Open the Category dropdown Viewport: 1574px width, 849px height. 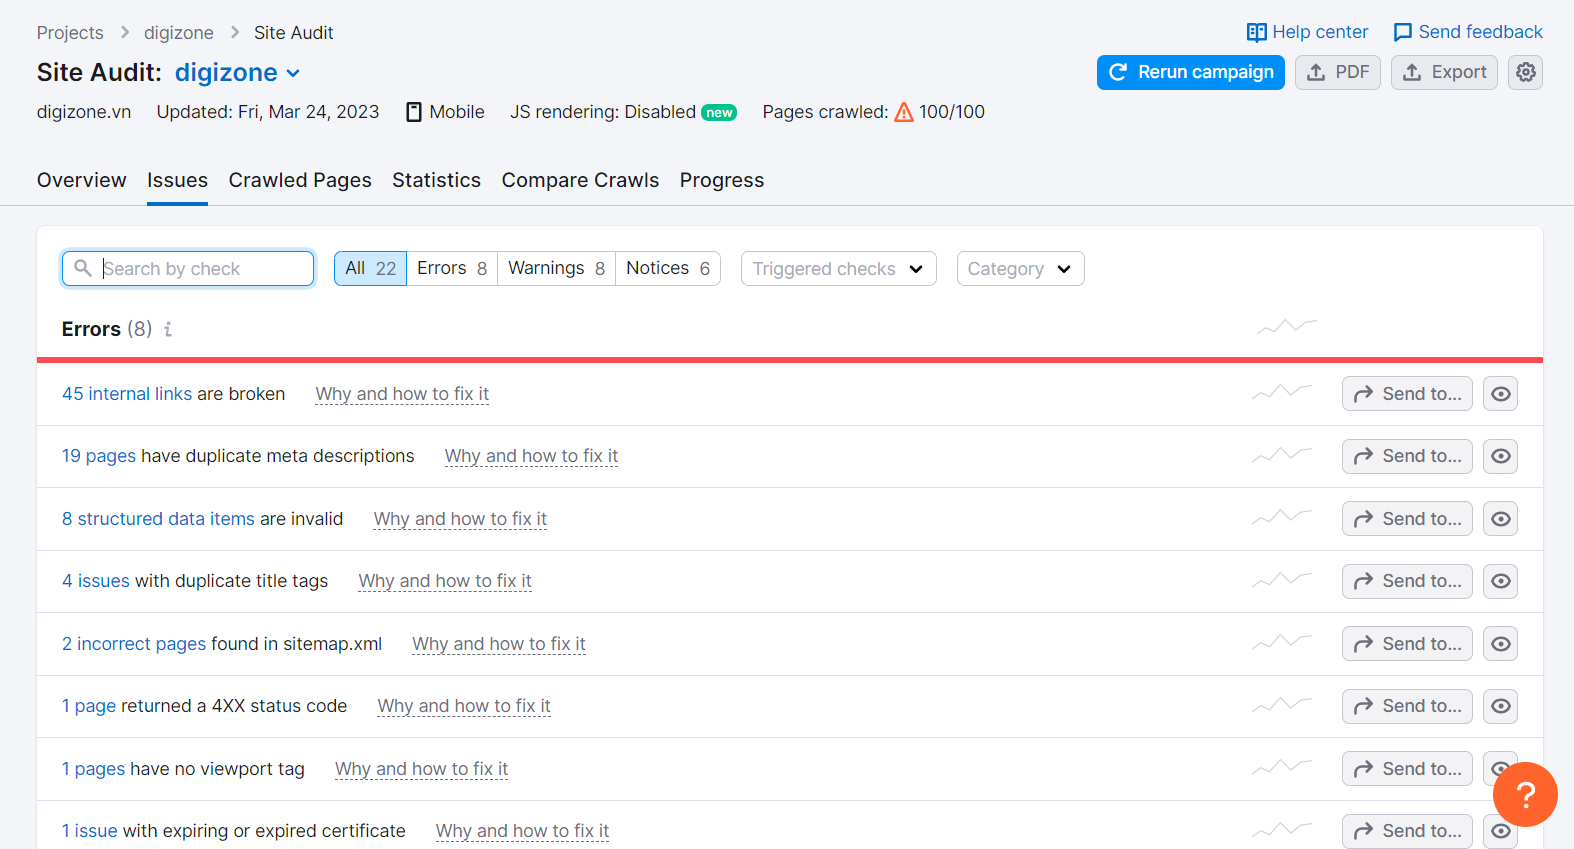click(x=1020, y=269)
